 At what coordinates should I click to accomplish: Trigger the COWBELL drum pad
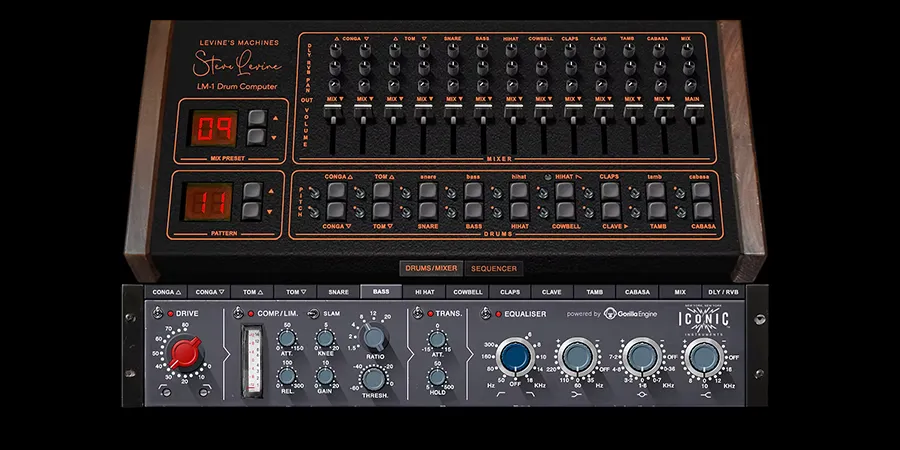pyautogui.click(x=565, y=211)
